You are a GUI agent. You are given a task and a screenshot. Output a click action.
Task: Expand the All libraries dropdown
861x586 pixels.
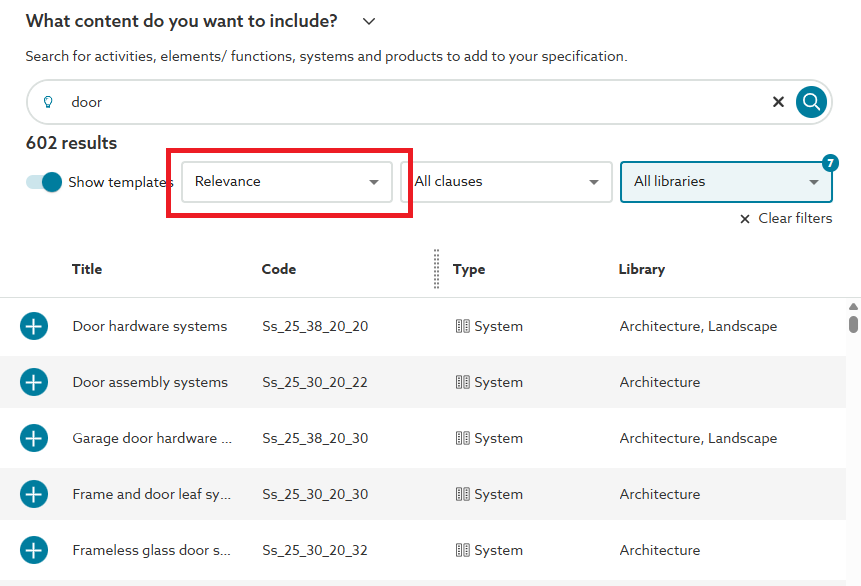click(726, 182)
